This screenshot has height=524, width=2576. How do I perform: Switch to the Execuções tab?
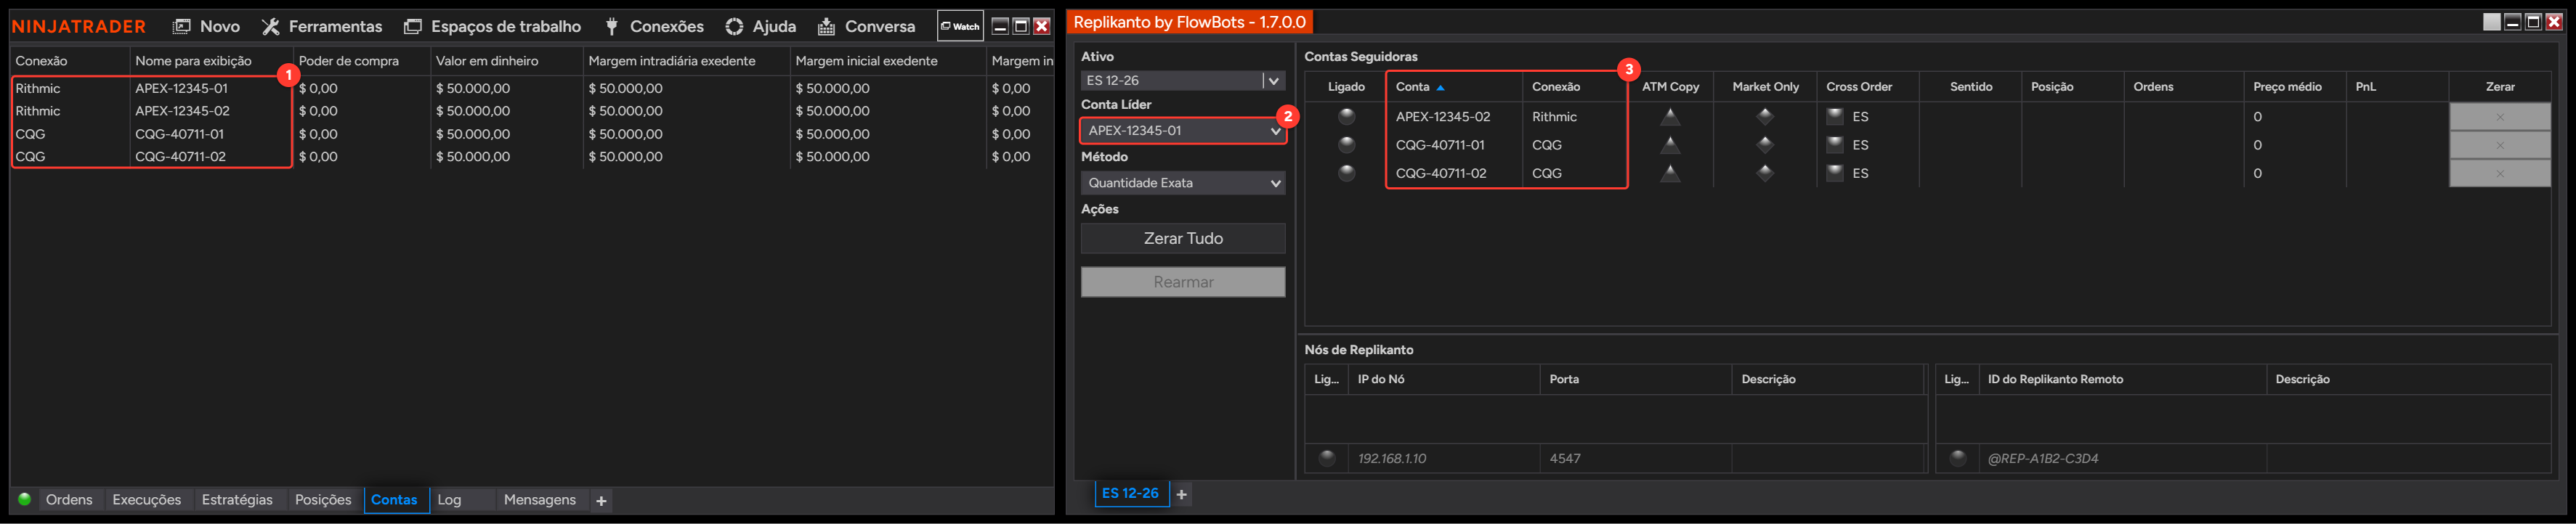point(147,499)
